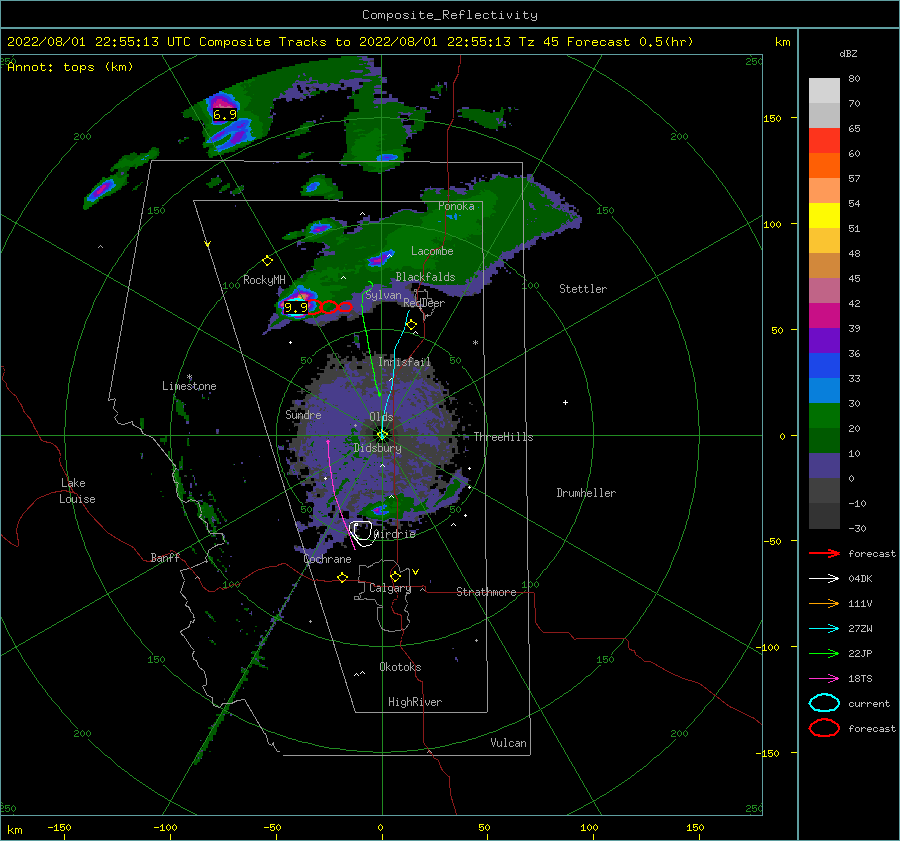Viewport: 900px width, 841px height.
Task: Click the red forecast ellipse icon
Action: pos(824,728)
